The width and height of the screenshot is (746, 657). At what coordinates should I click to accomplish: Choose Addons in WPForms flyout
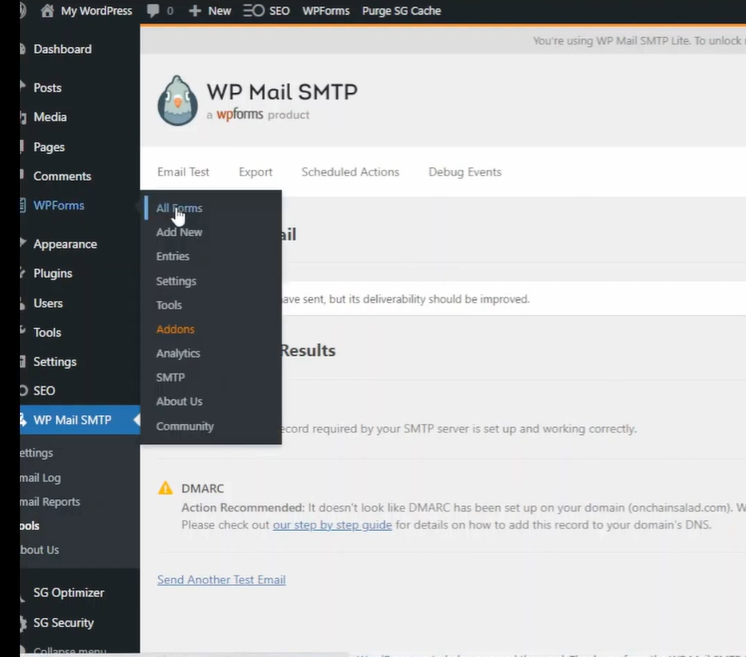175,329
